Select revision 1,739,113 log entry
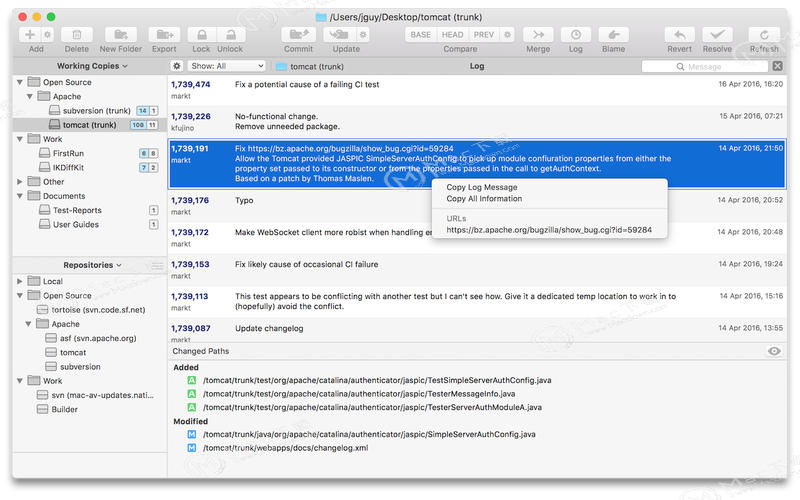Viewport: 800px width, 500px height. coord(477,302)
